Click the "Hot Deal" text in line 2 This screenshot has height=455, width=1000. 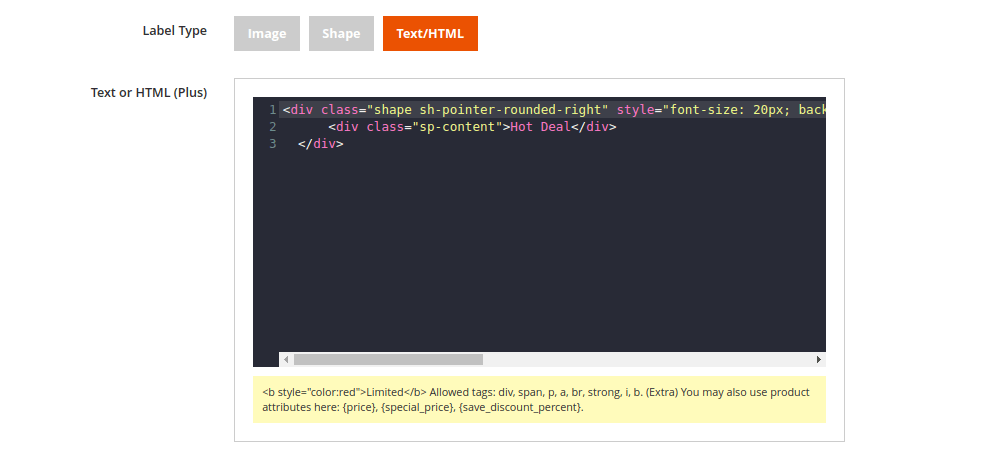[x=540, y=126]
